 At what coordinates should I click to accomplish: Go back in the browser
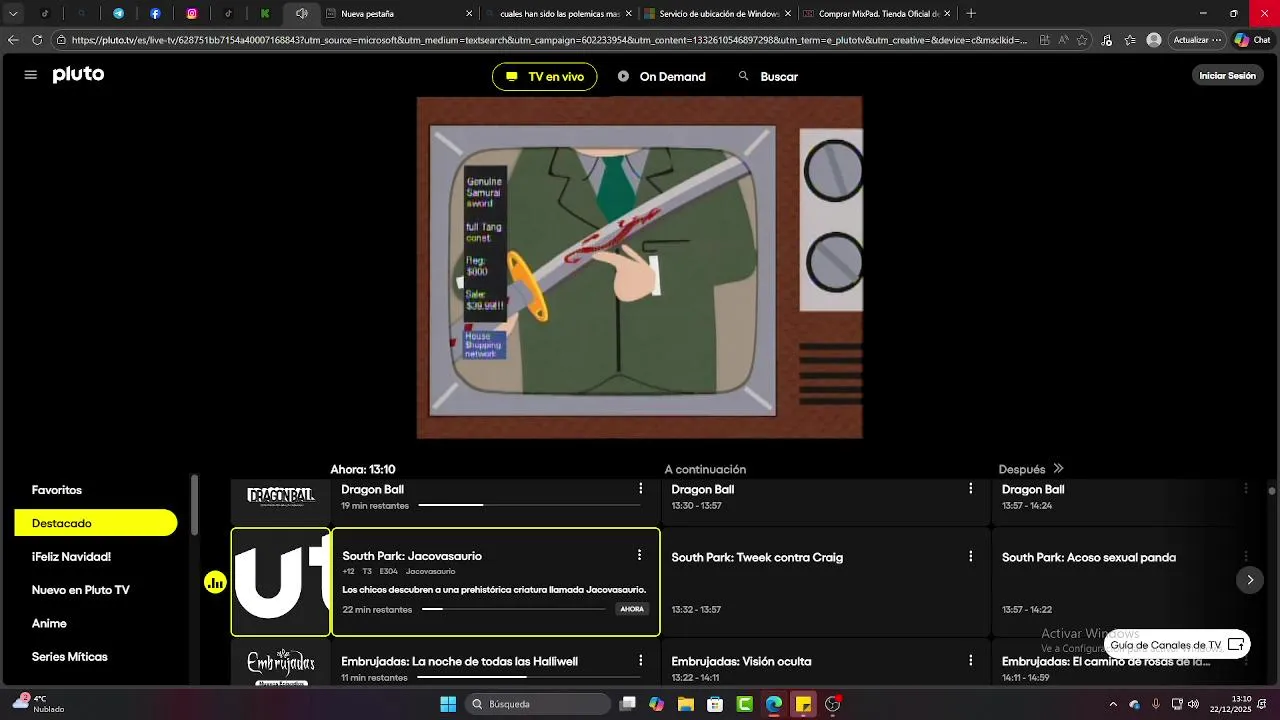coord(13,40)
